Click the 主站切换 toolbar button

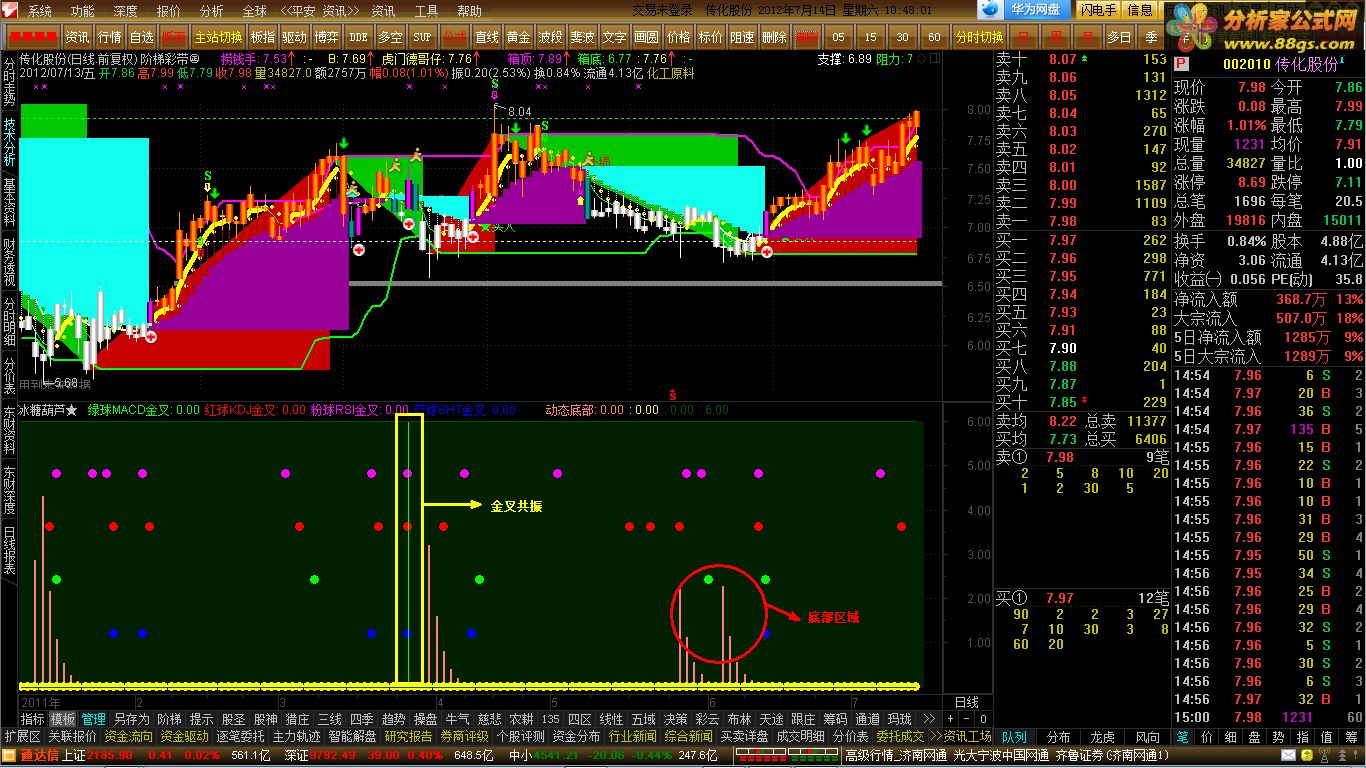(x=219, y=37)
